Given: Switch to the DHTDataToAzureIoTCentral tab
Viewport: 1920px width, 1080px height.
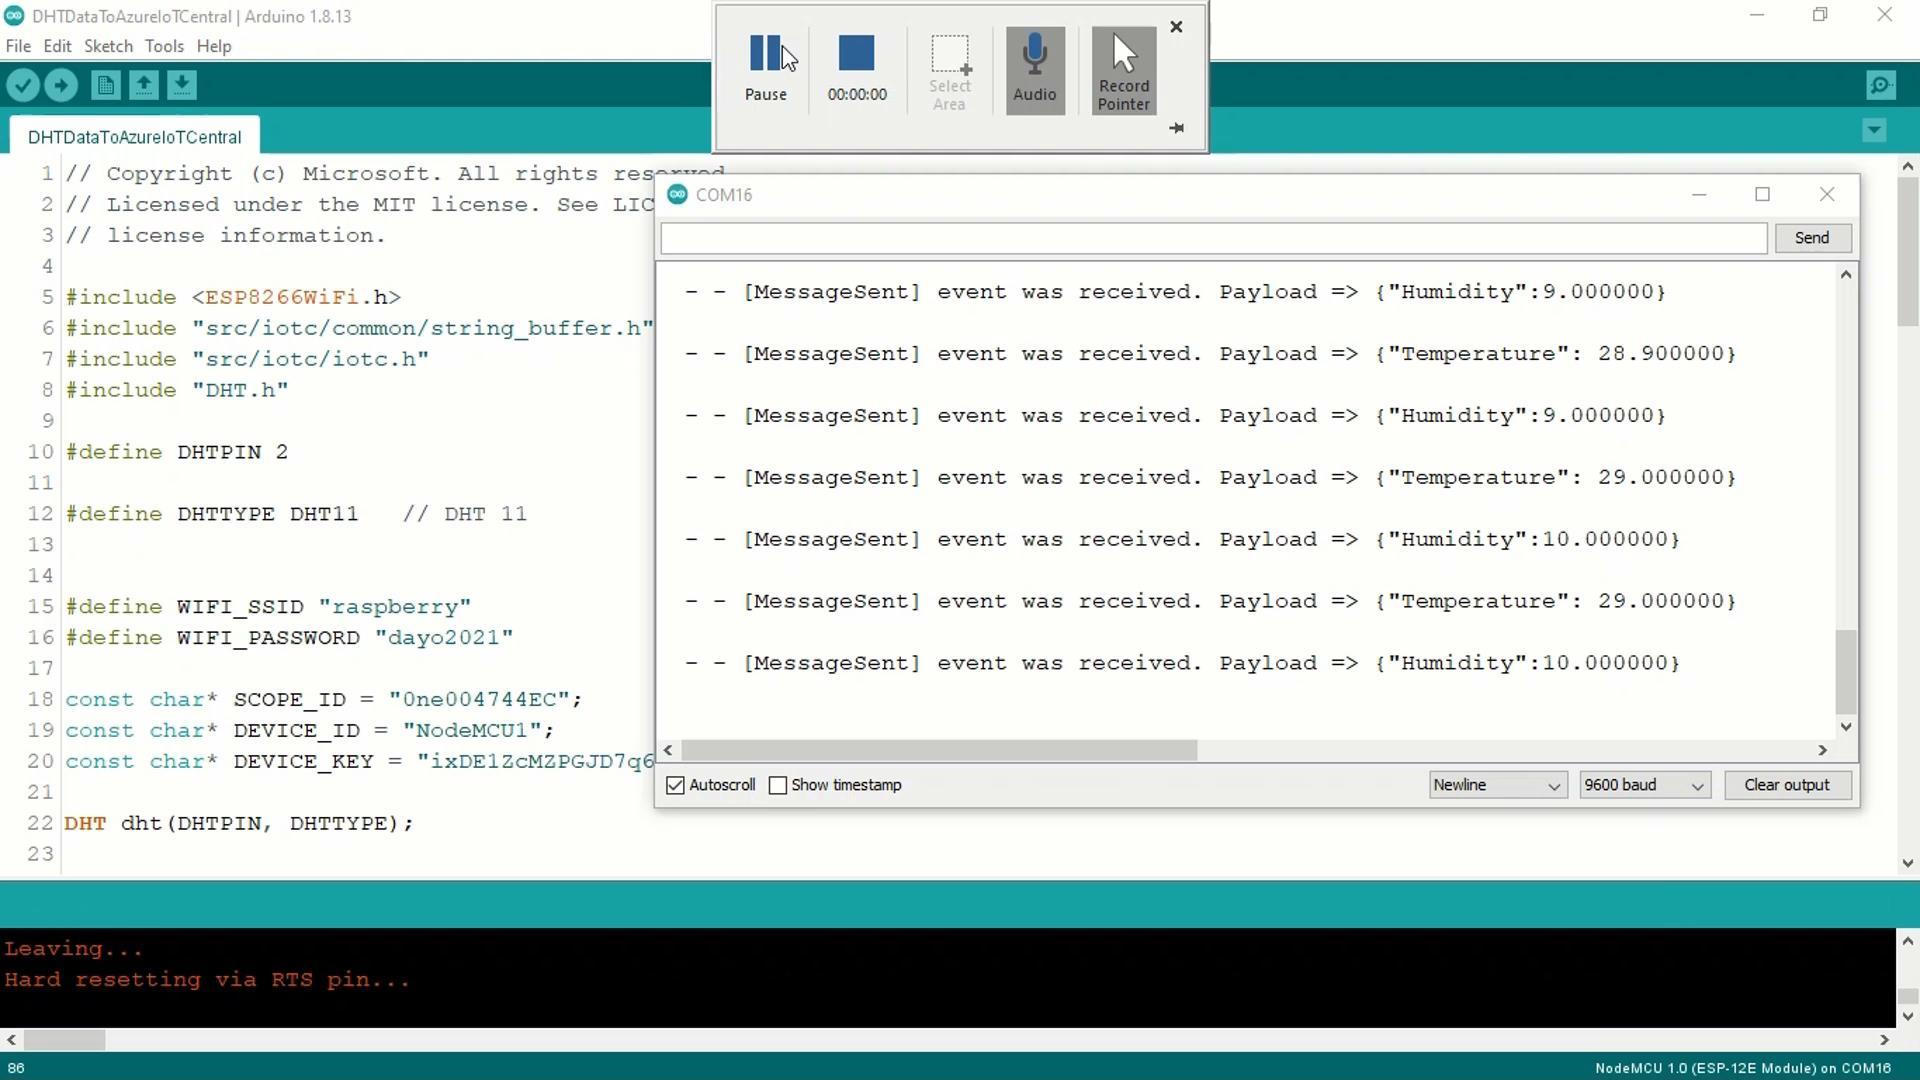Looking at the screenshot, I should (135, 136).
